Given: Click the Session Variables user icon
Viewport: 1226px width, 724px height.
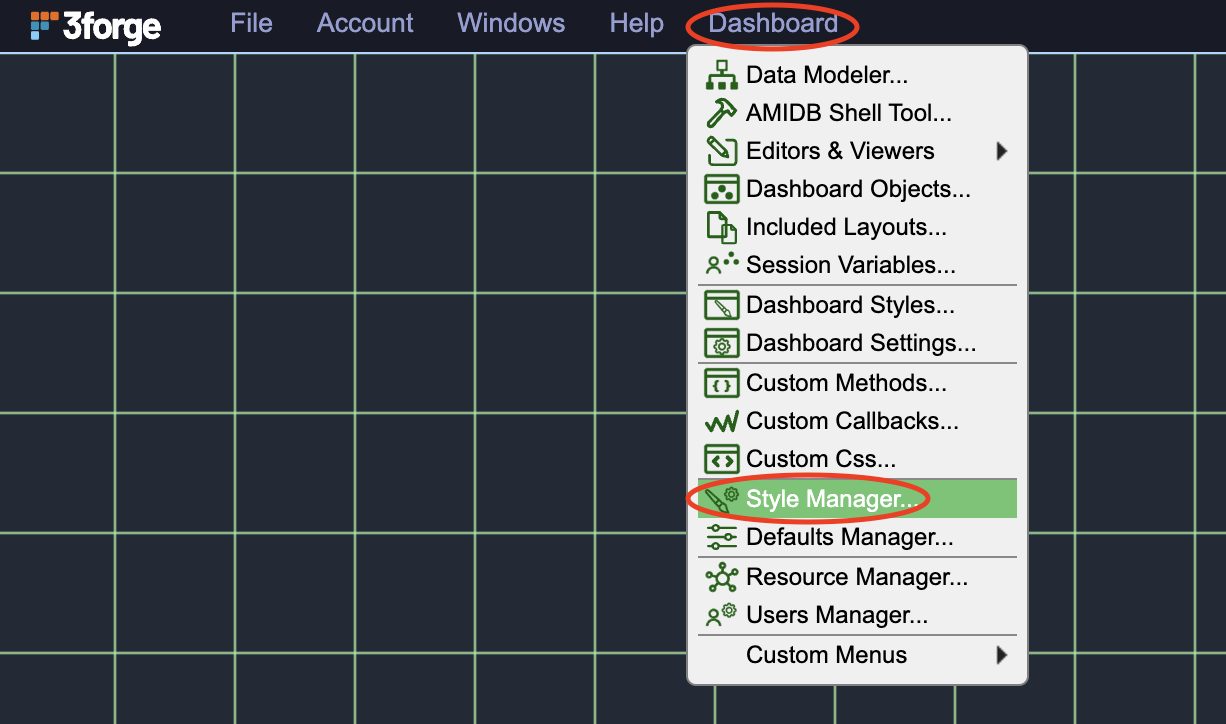Looking at the screenshot, I should pos(721,265).
